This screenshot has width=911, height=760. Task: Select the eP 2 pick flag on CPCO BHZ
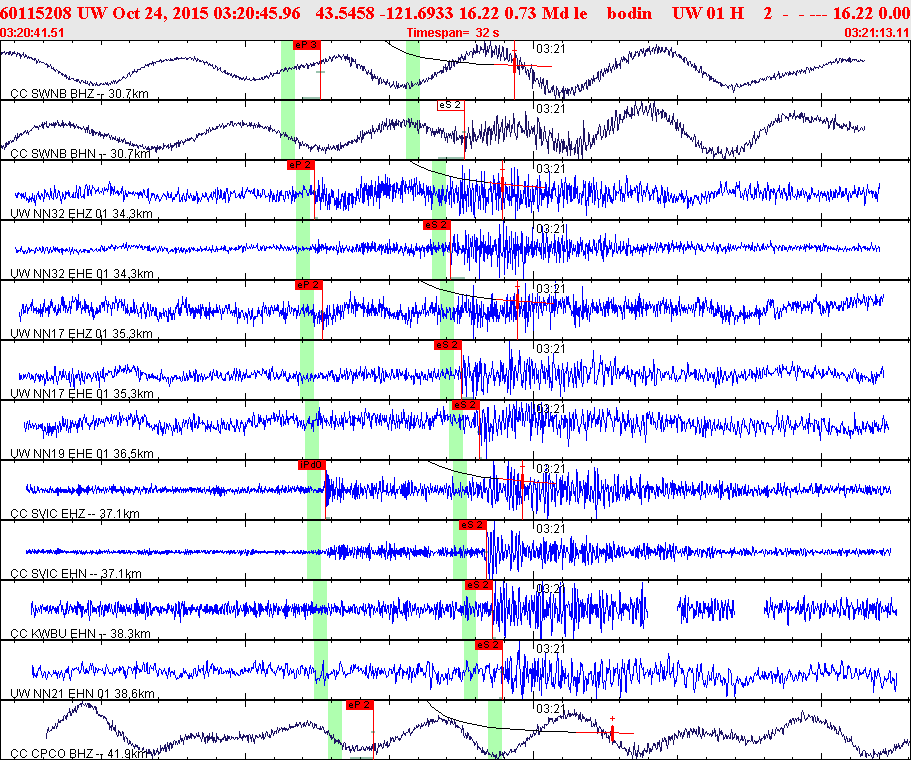[359, 705]
